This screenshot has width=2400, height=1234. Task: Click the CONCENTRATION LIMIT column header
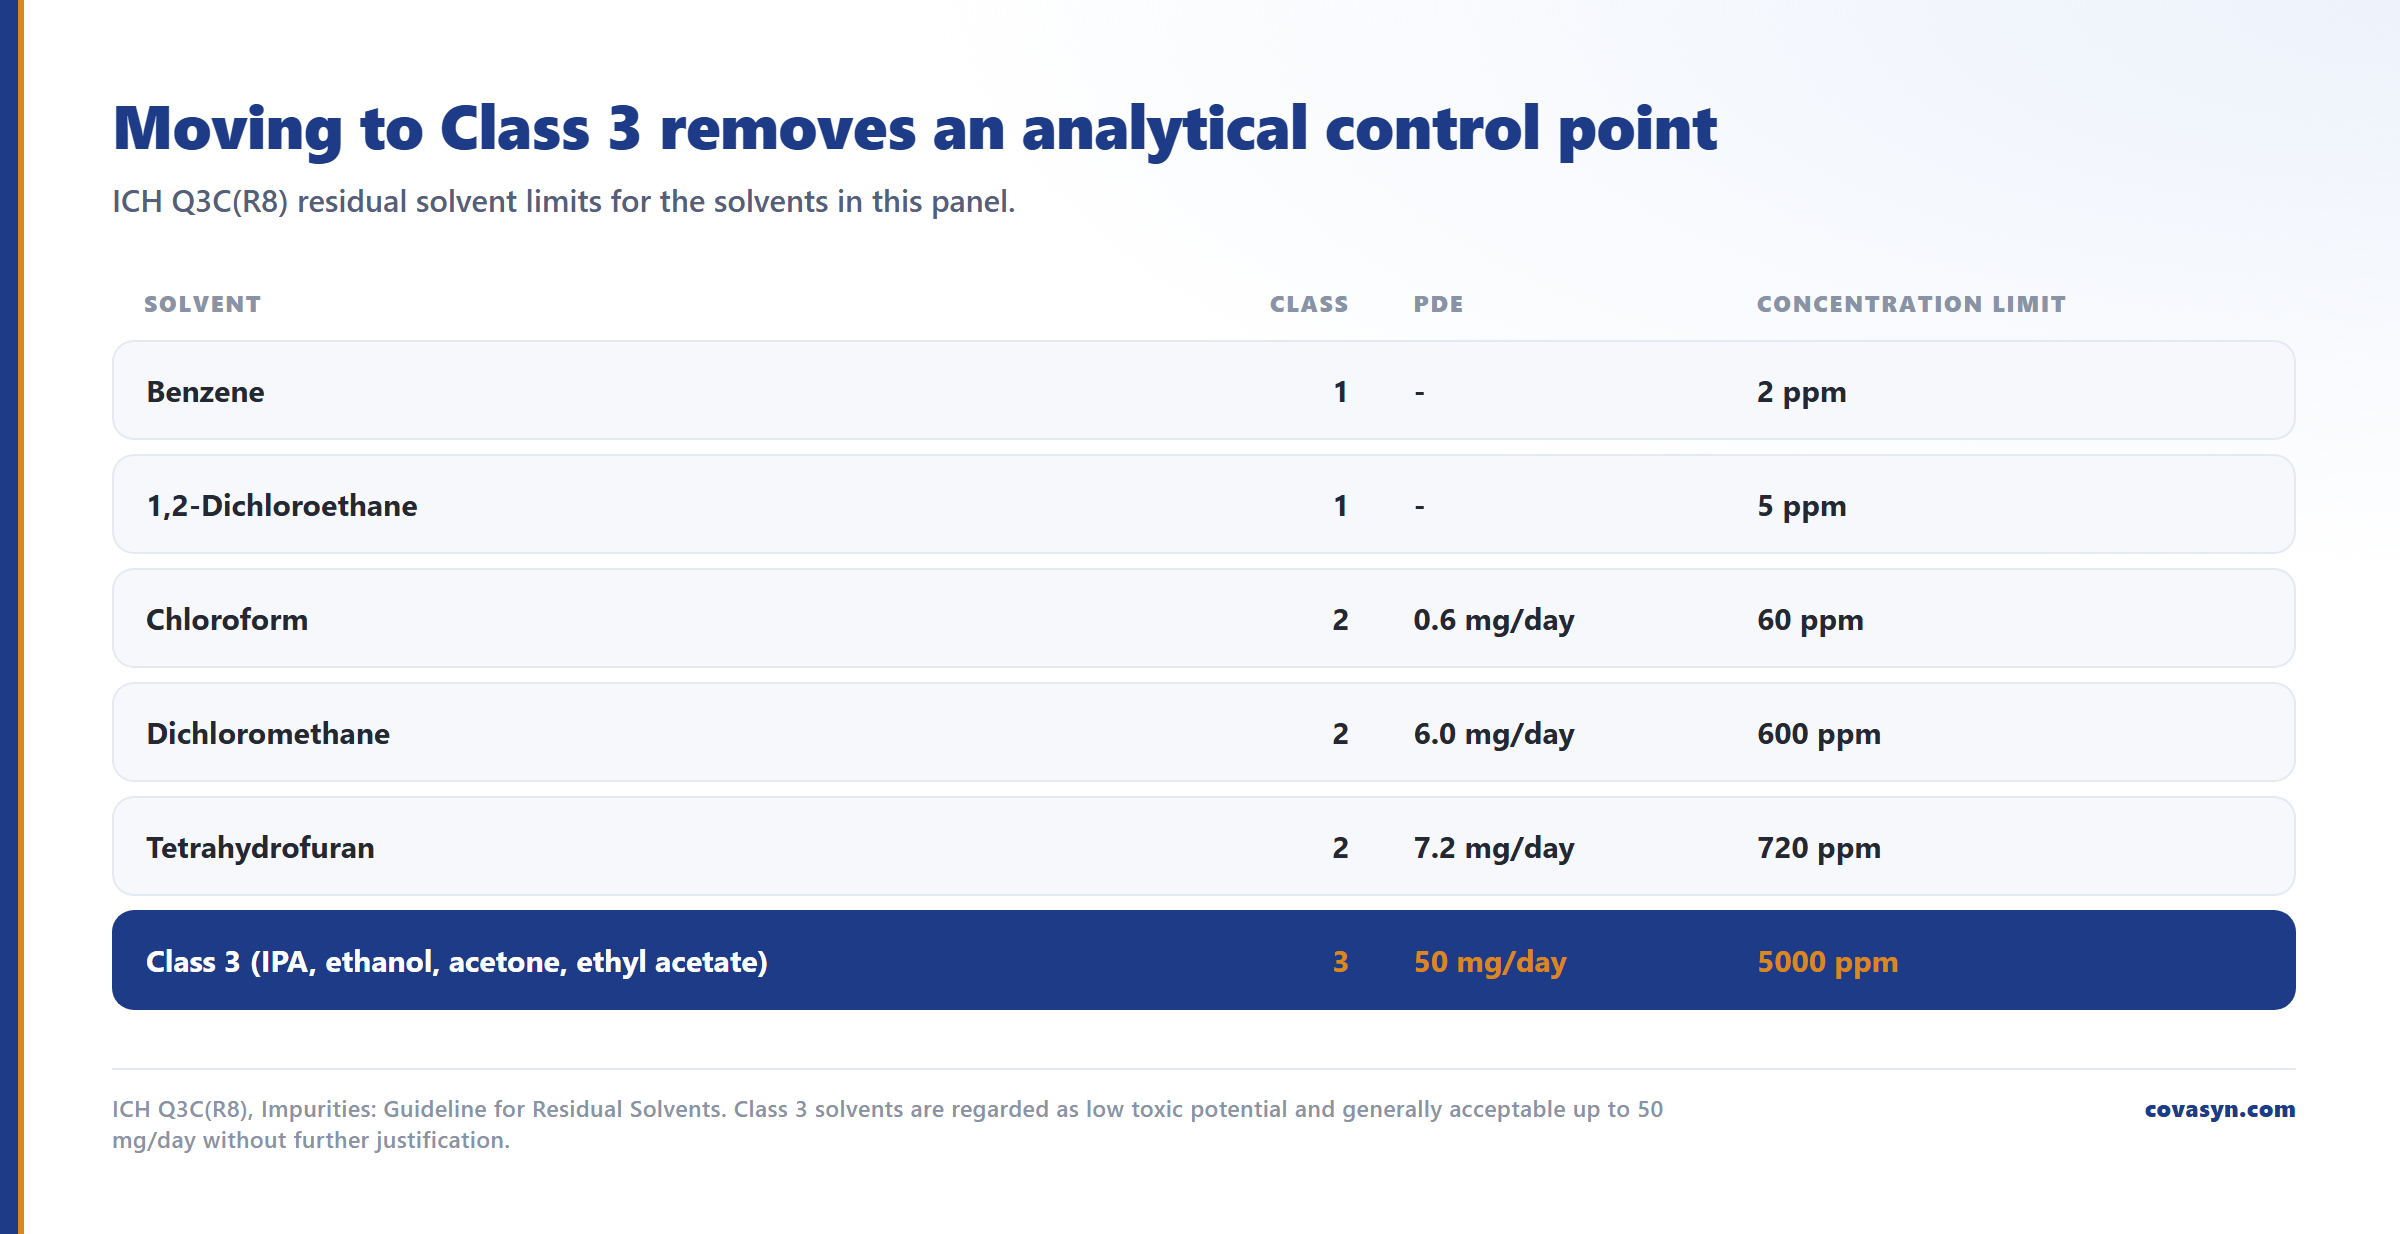[x=1911, y=304]
